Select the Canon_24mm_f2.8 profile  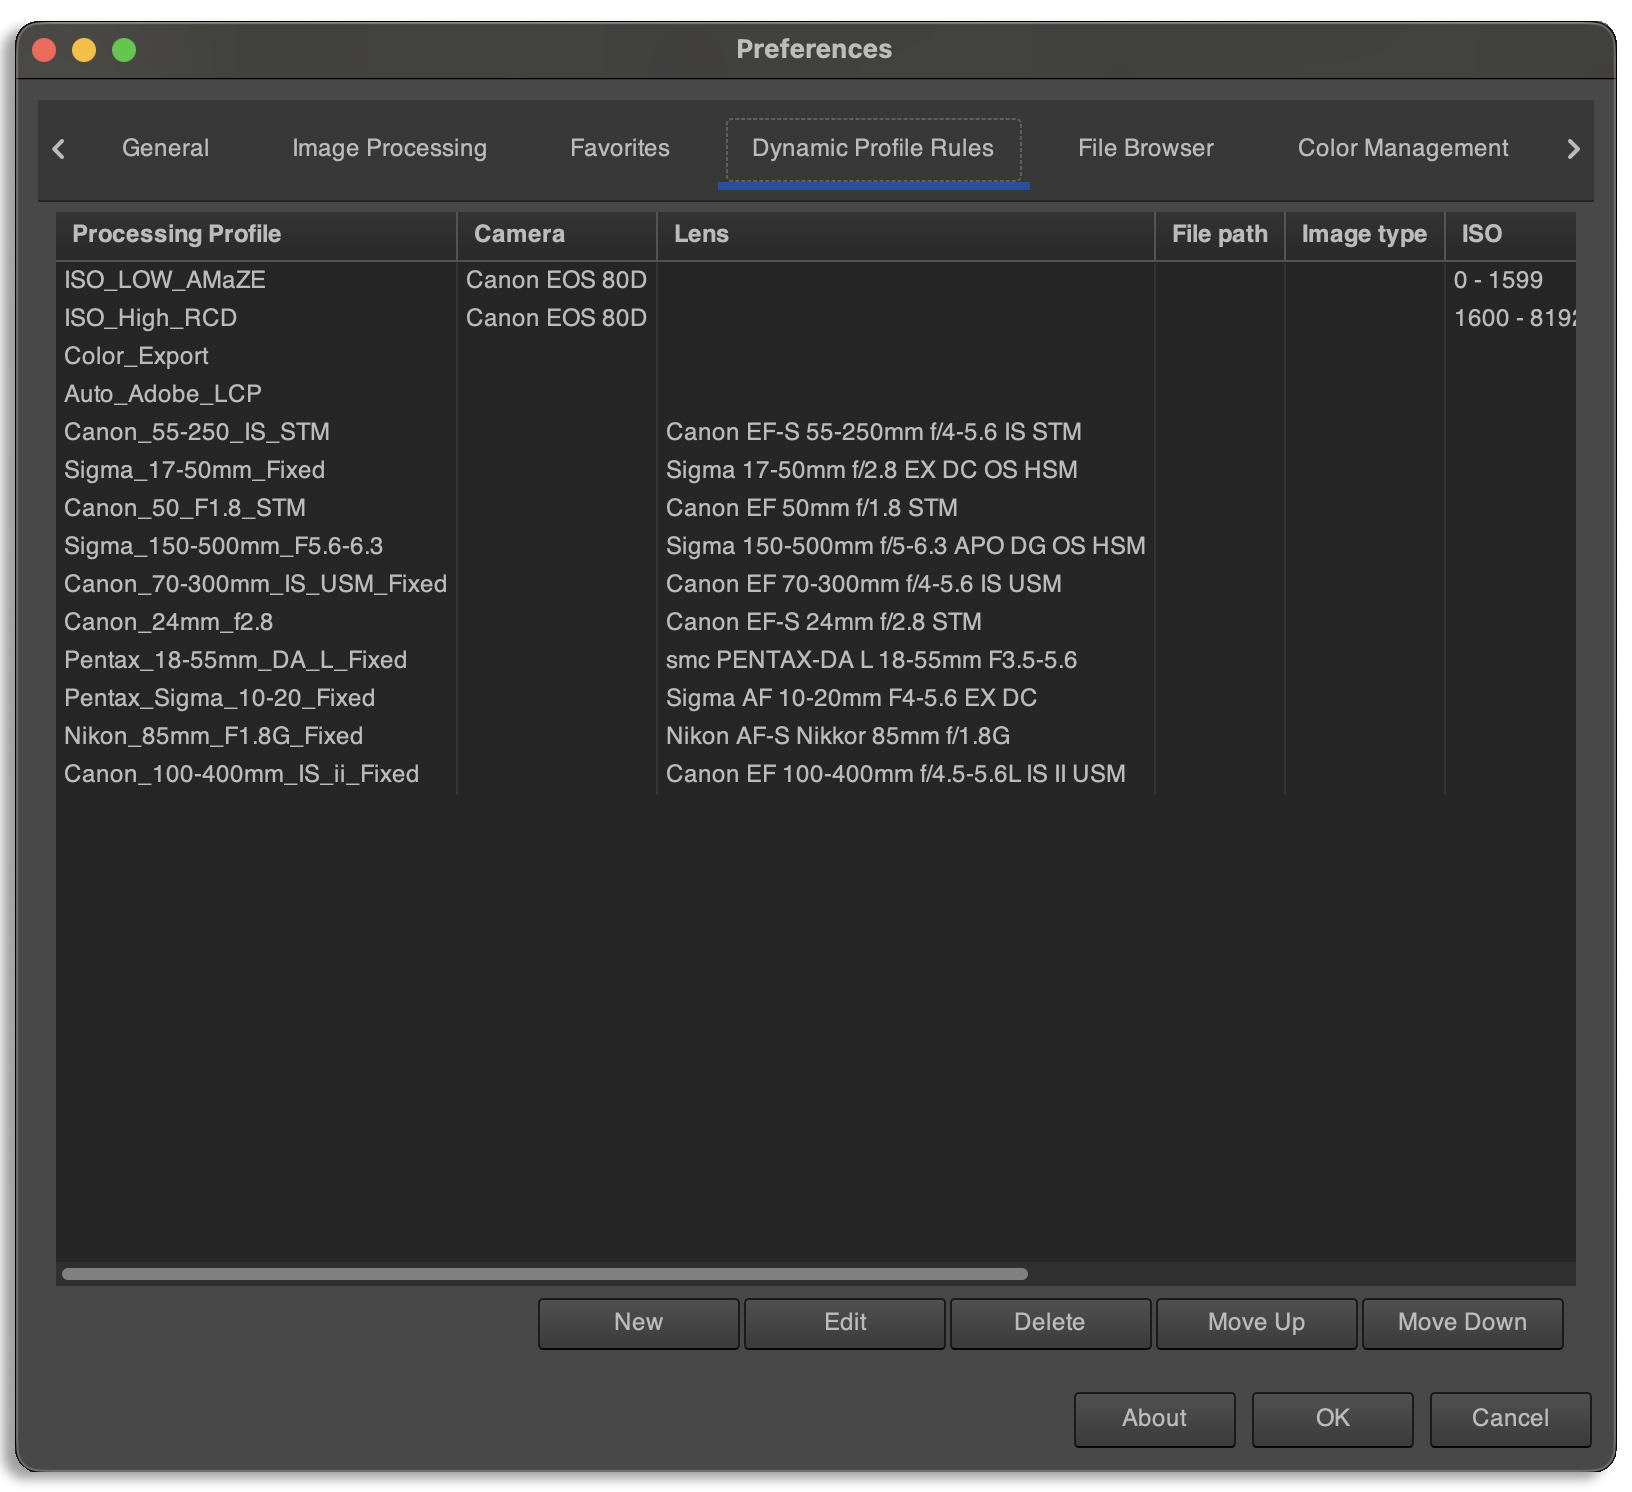[168, 622]
